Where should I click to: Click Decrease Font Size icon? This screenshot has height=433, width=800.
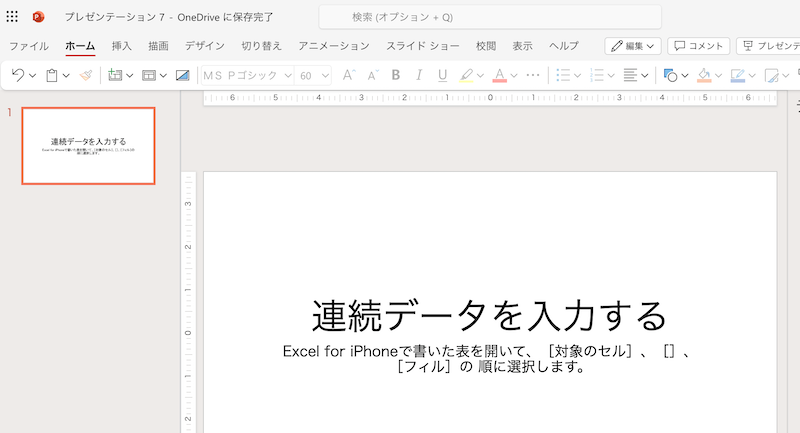(372, 75)
